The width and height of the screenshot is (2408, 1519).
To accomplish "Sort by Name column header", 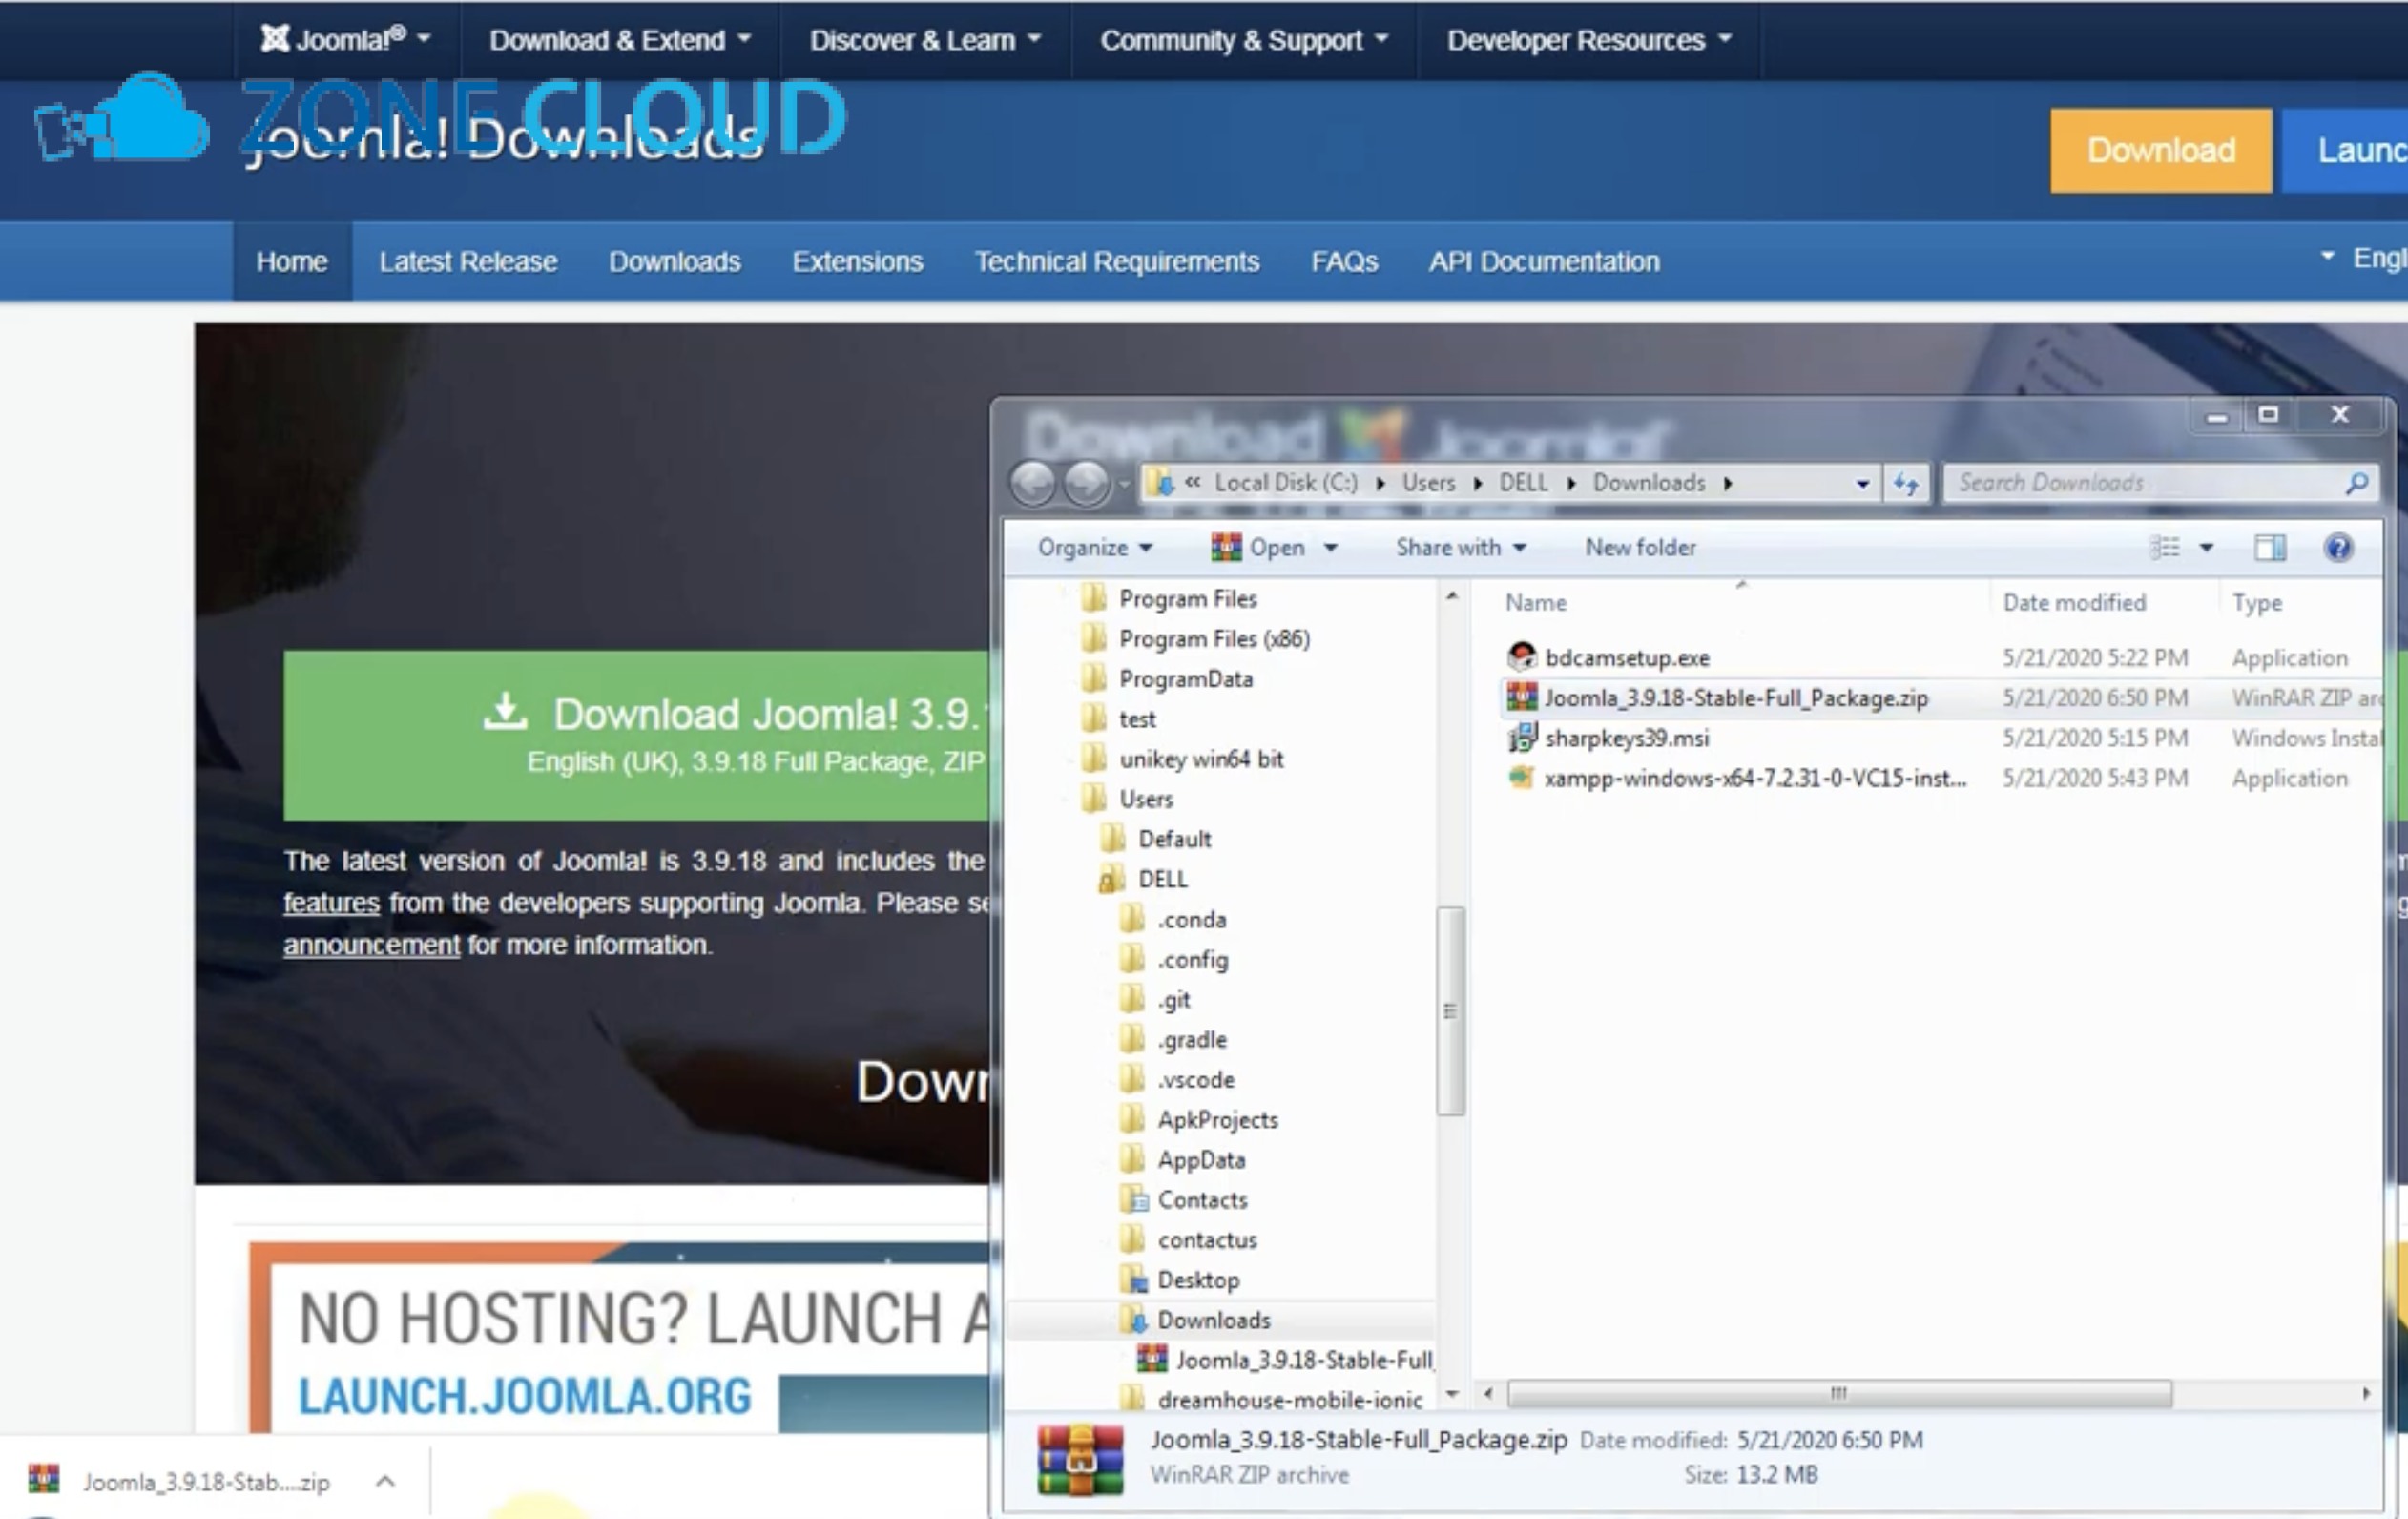I will (x=1536, y=602).
